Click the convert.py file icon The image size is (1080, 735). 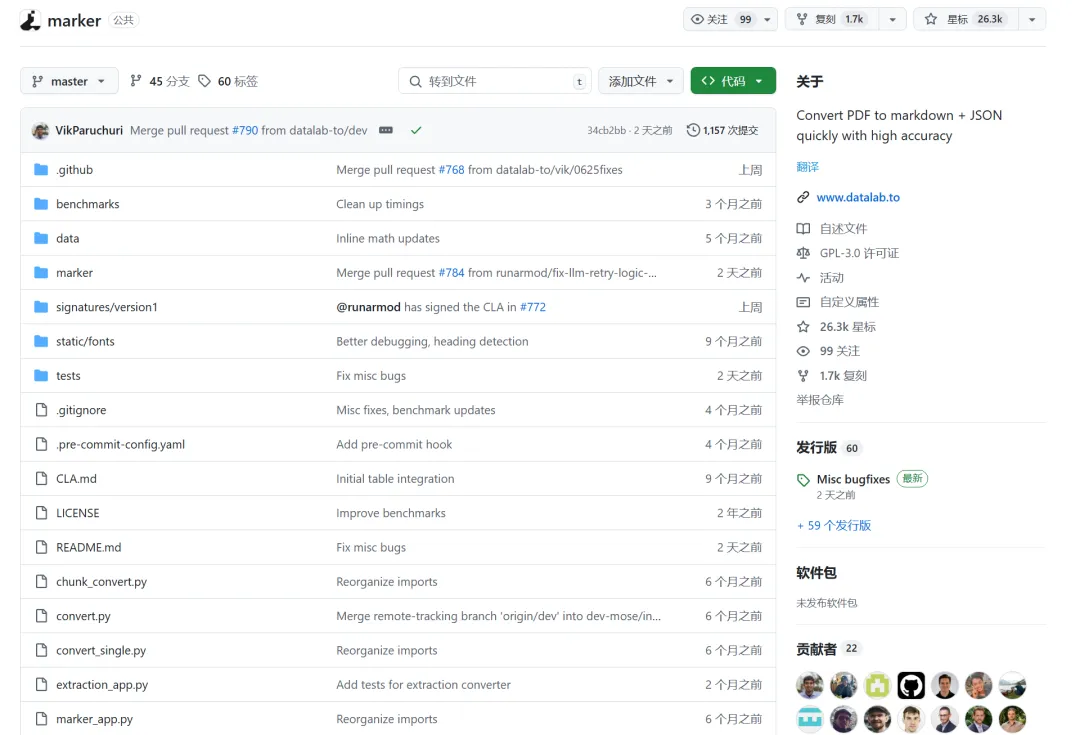pyautogui.click(x=41, y=616)
